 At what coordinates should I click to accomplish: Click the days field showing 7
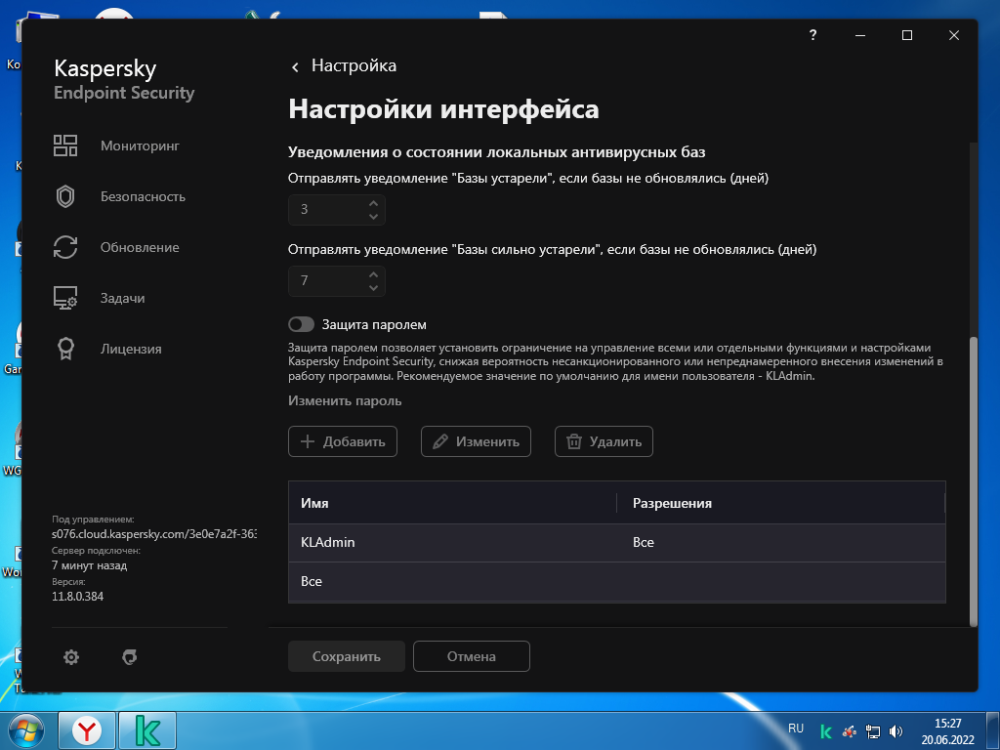[x=337, y=281]
